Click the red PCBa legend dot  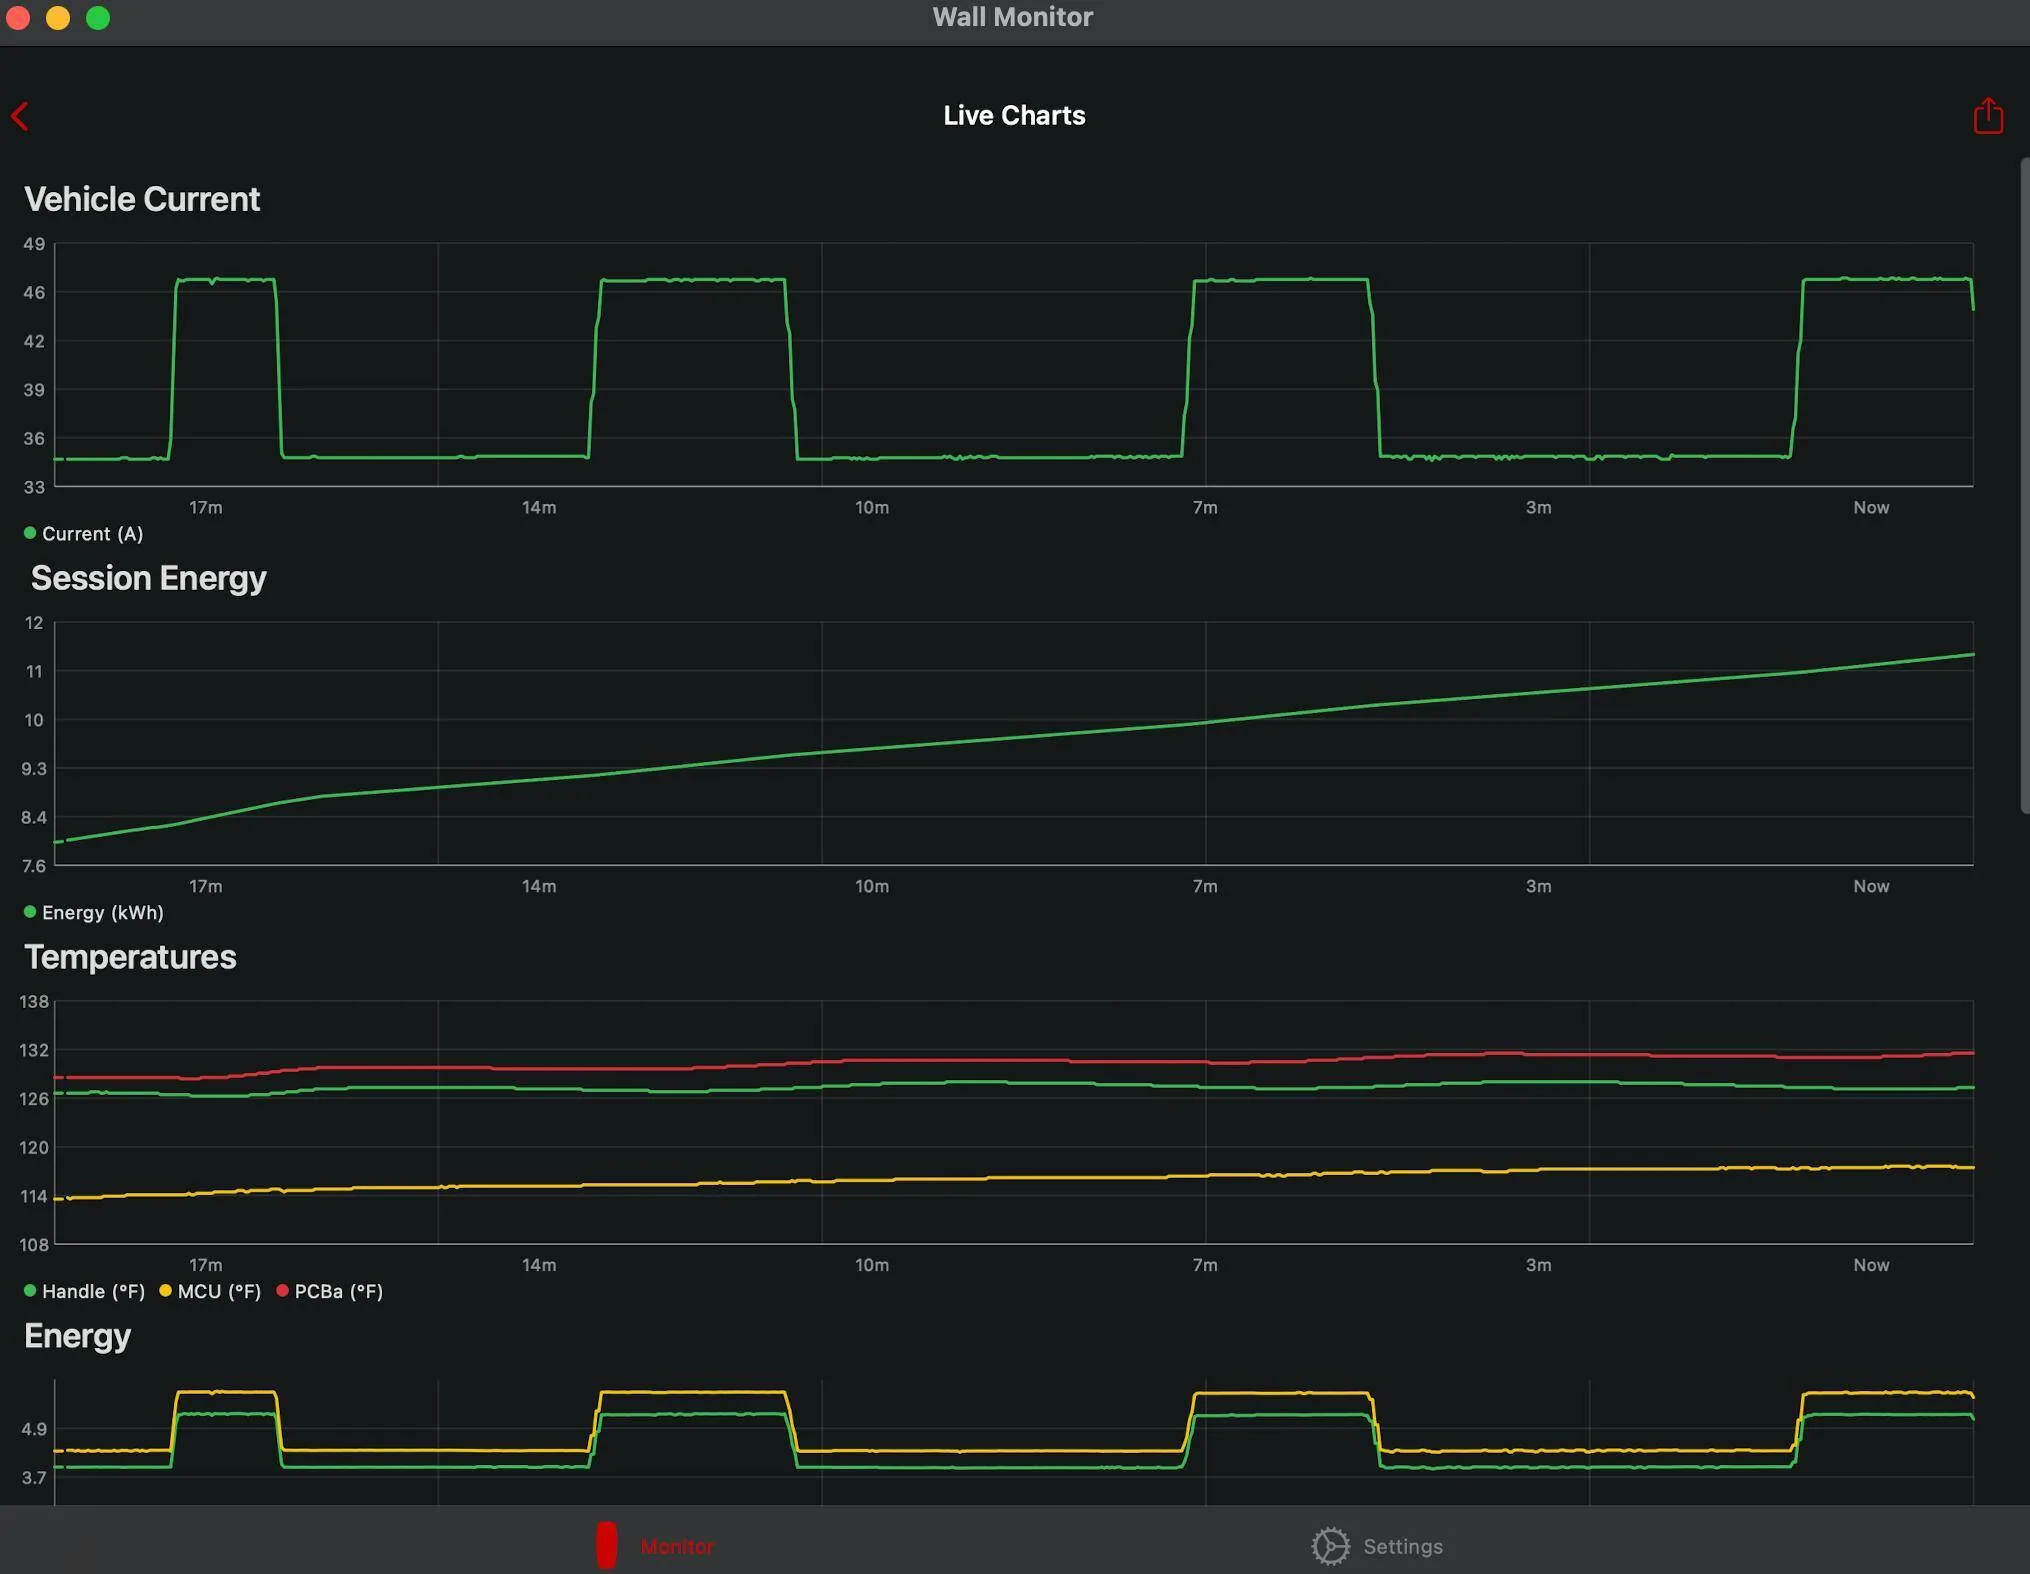tap(283, 1290)
